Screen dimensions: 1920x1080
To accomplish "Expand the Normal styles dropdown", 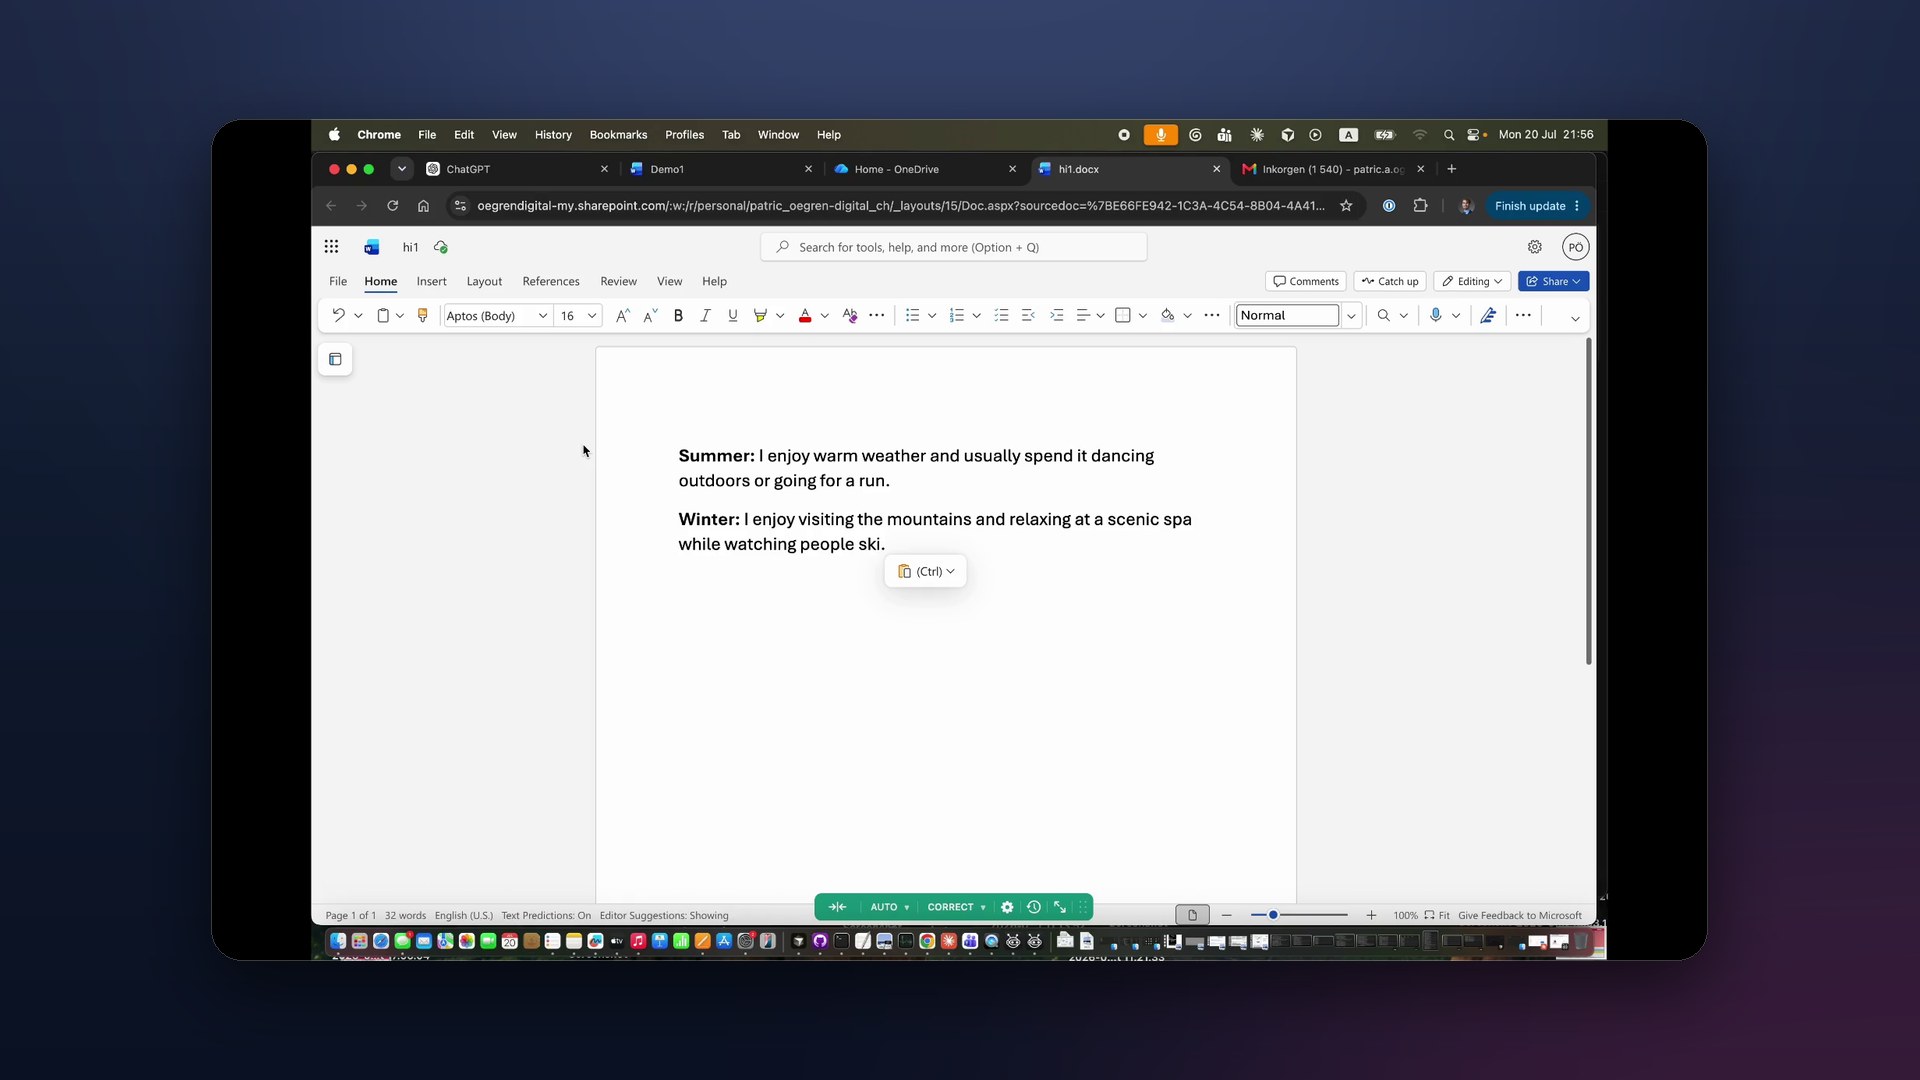I will [1351, 316].
